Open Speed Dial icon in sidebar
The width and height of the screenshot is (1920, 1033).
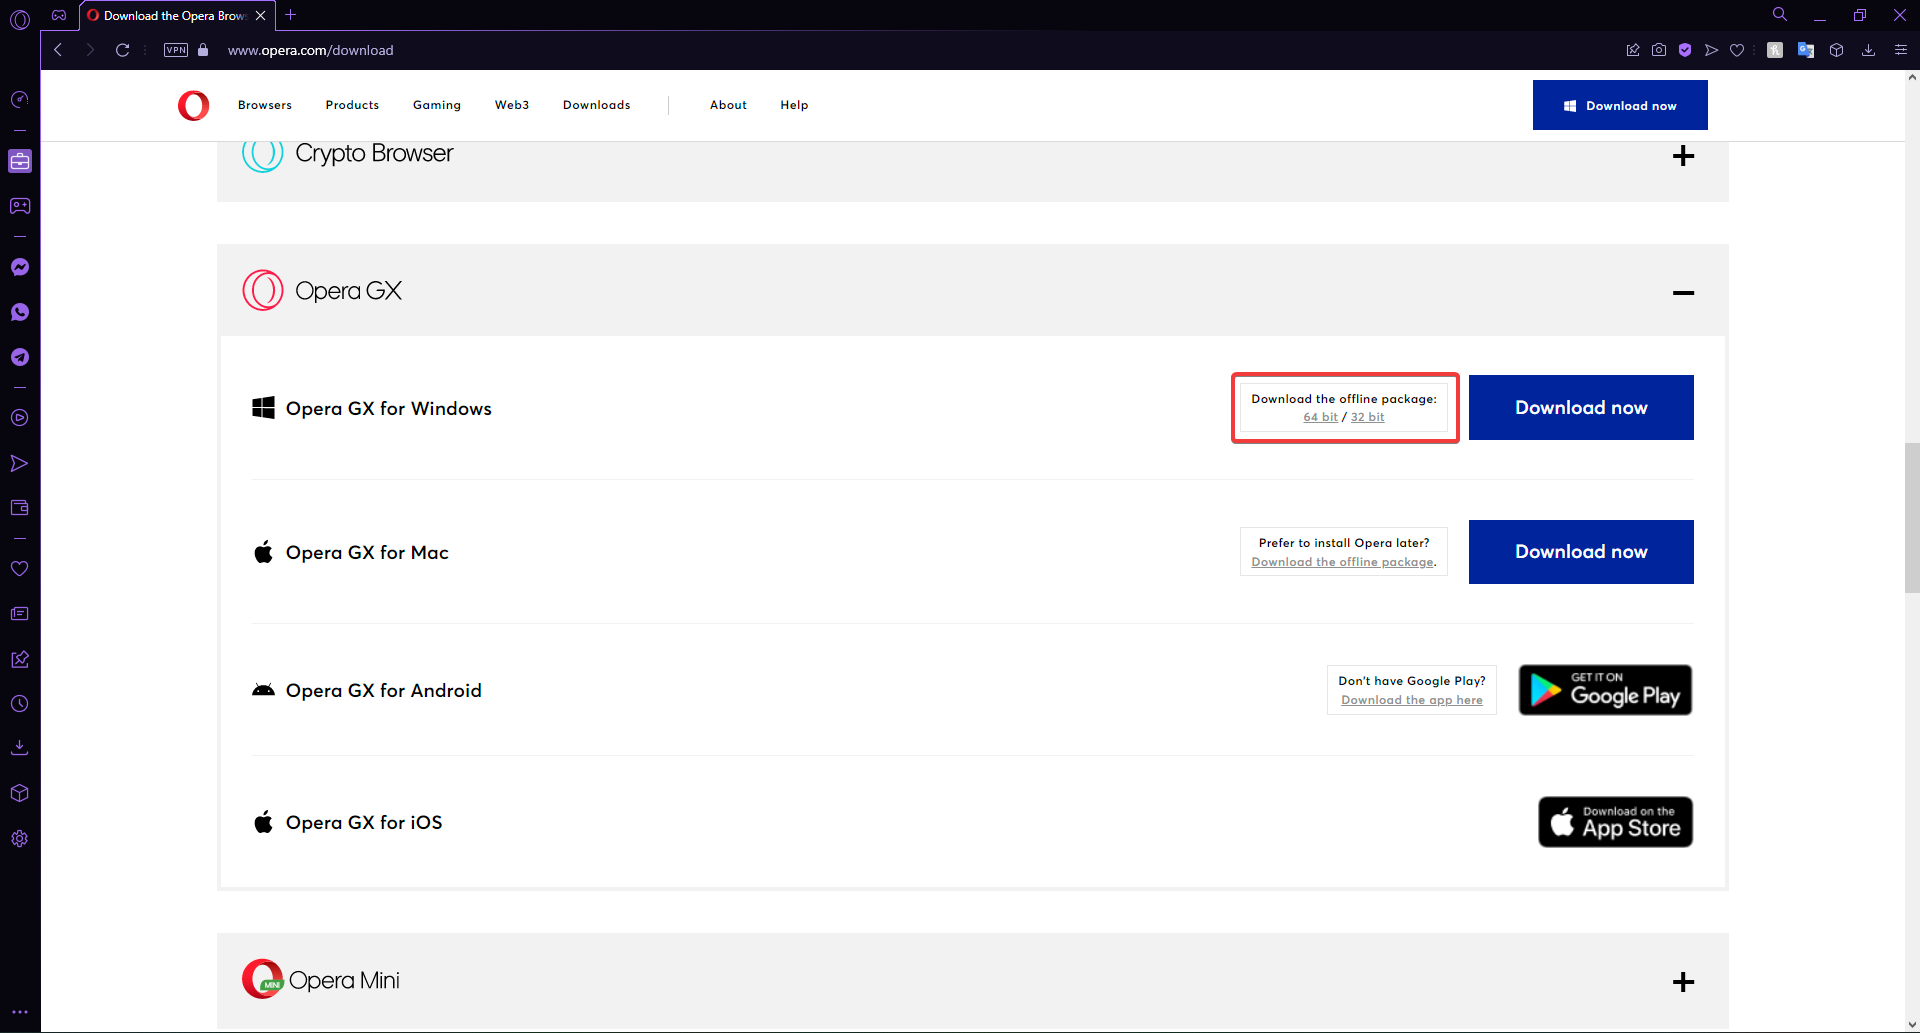pyautogui.click(x=20, y=99)
